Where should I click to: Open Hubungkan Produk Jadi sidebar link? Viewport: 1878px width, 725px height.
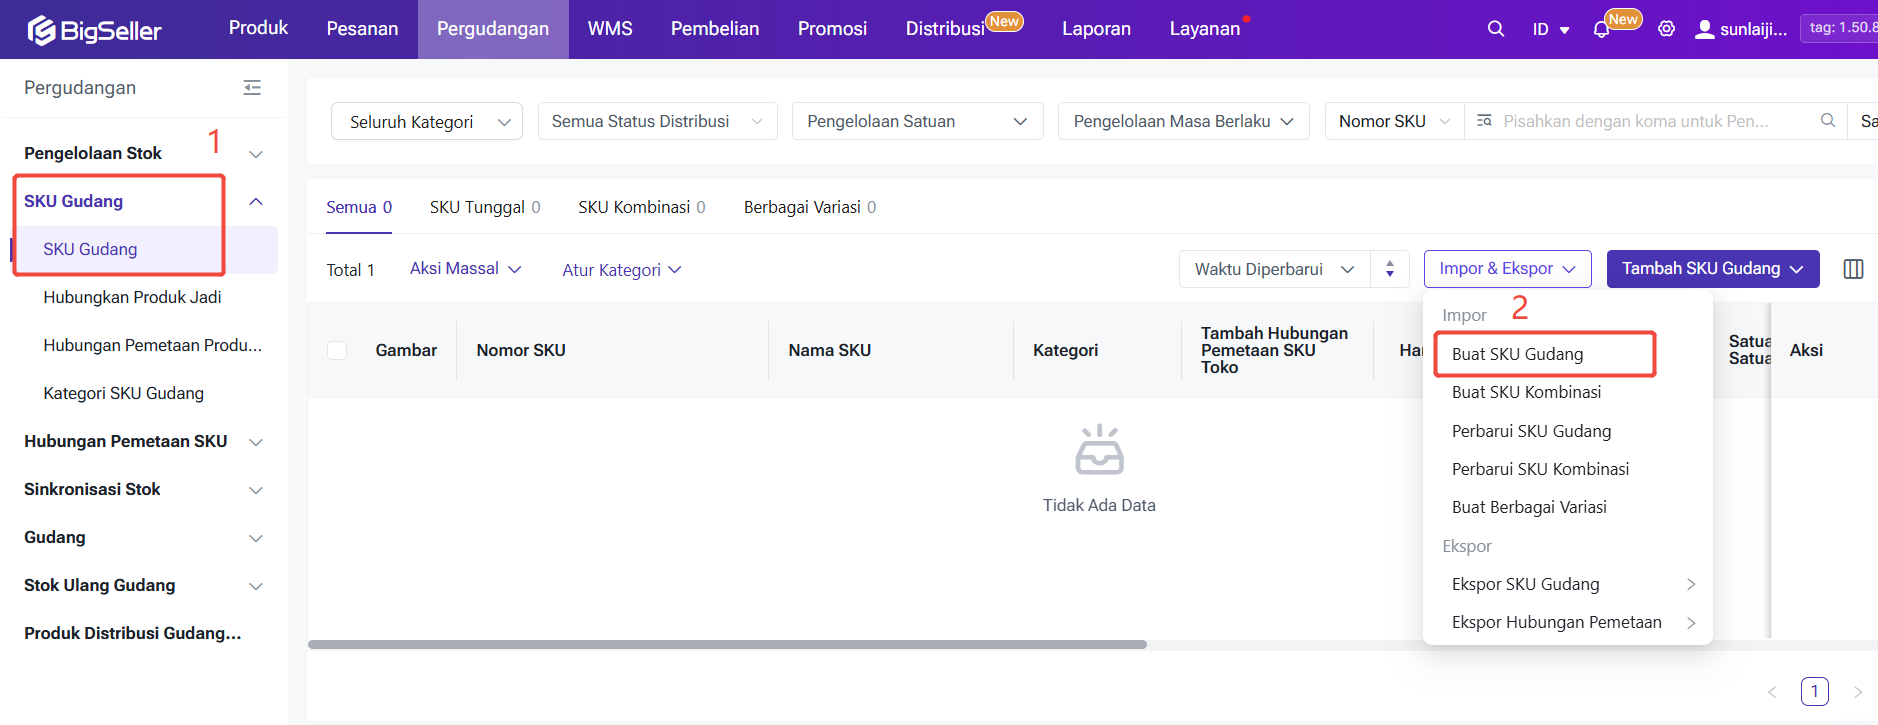[x=132, y=297]
